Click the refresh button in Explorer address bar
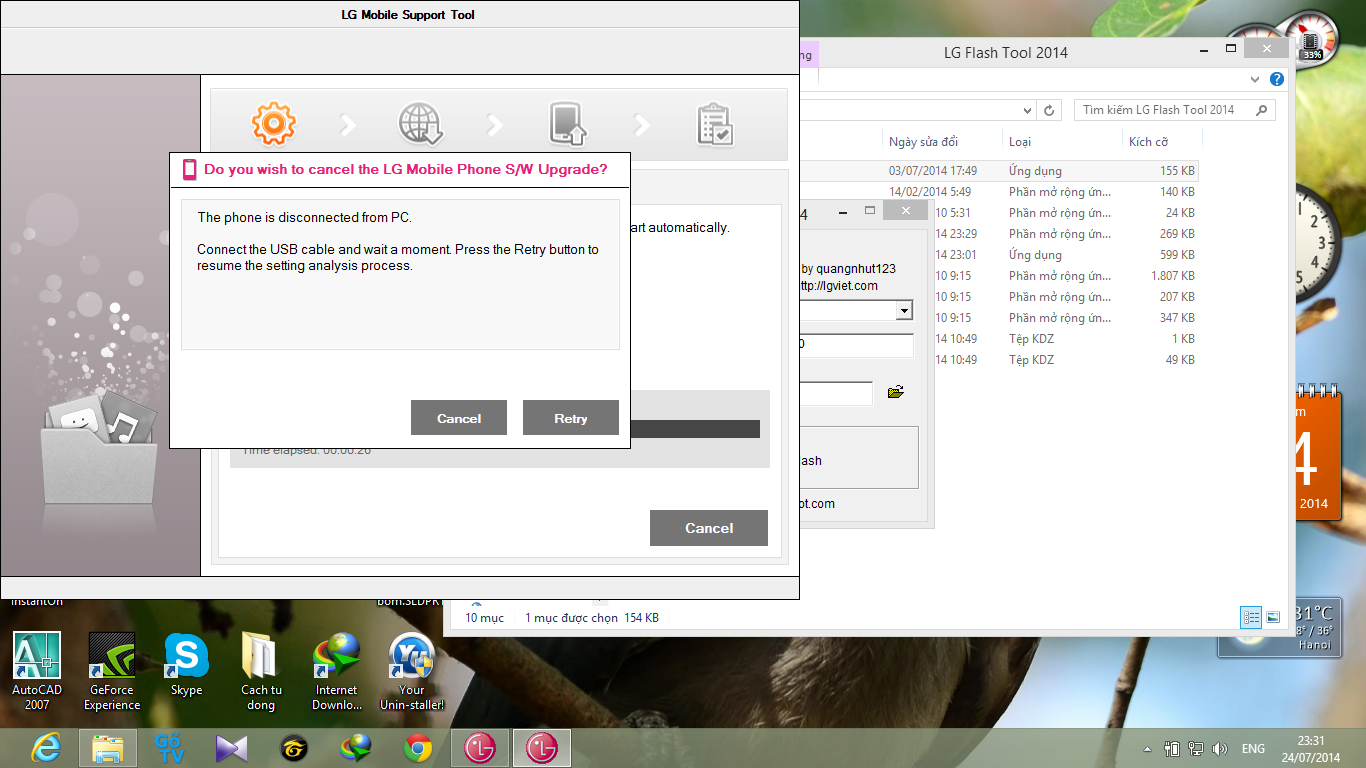This screenshot has width=1366, height=768. [x=1049, y=110]
